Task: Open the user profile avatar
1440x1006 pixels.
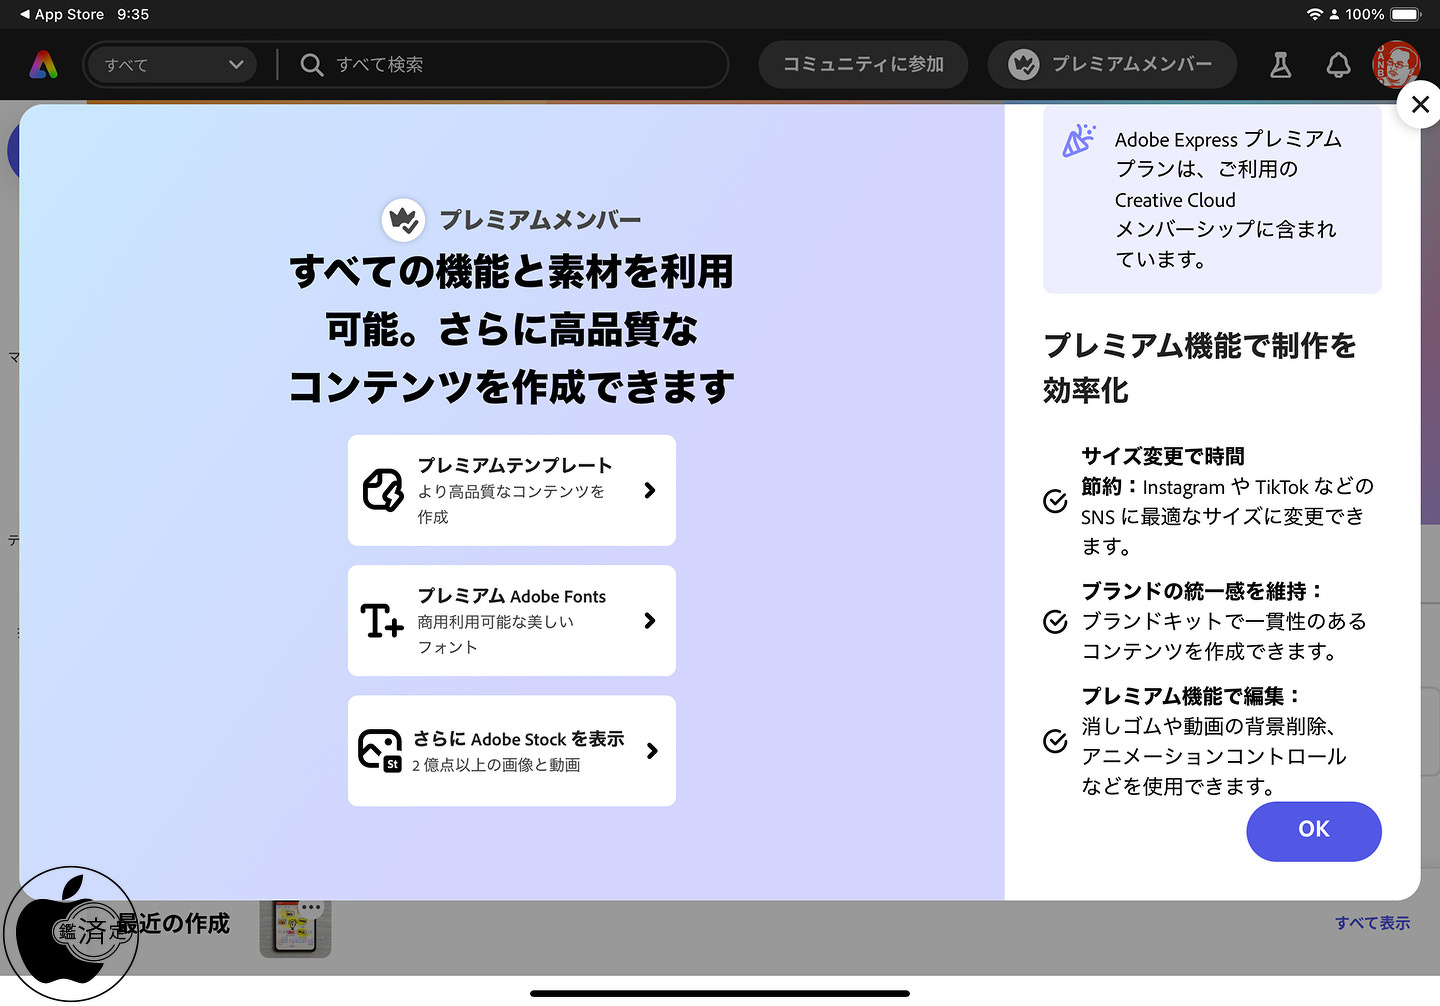Action: (1396, 65)
